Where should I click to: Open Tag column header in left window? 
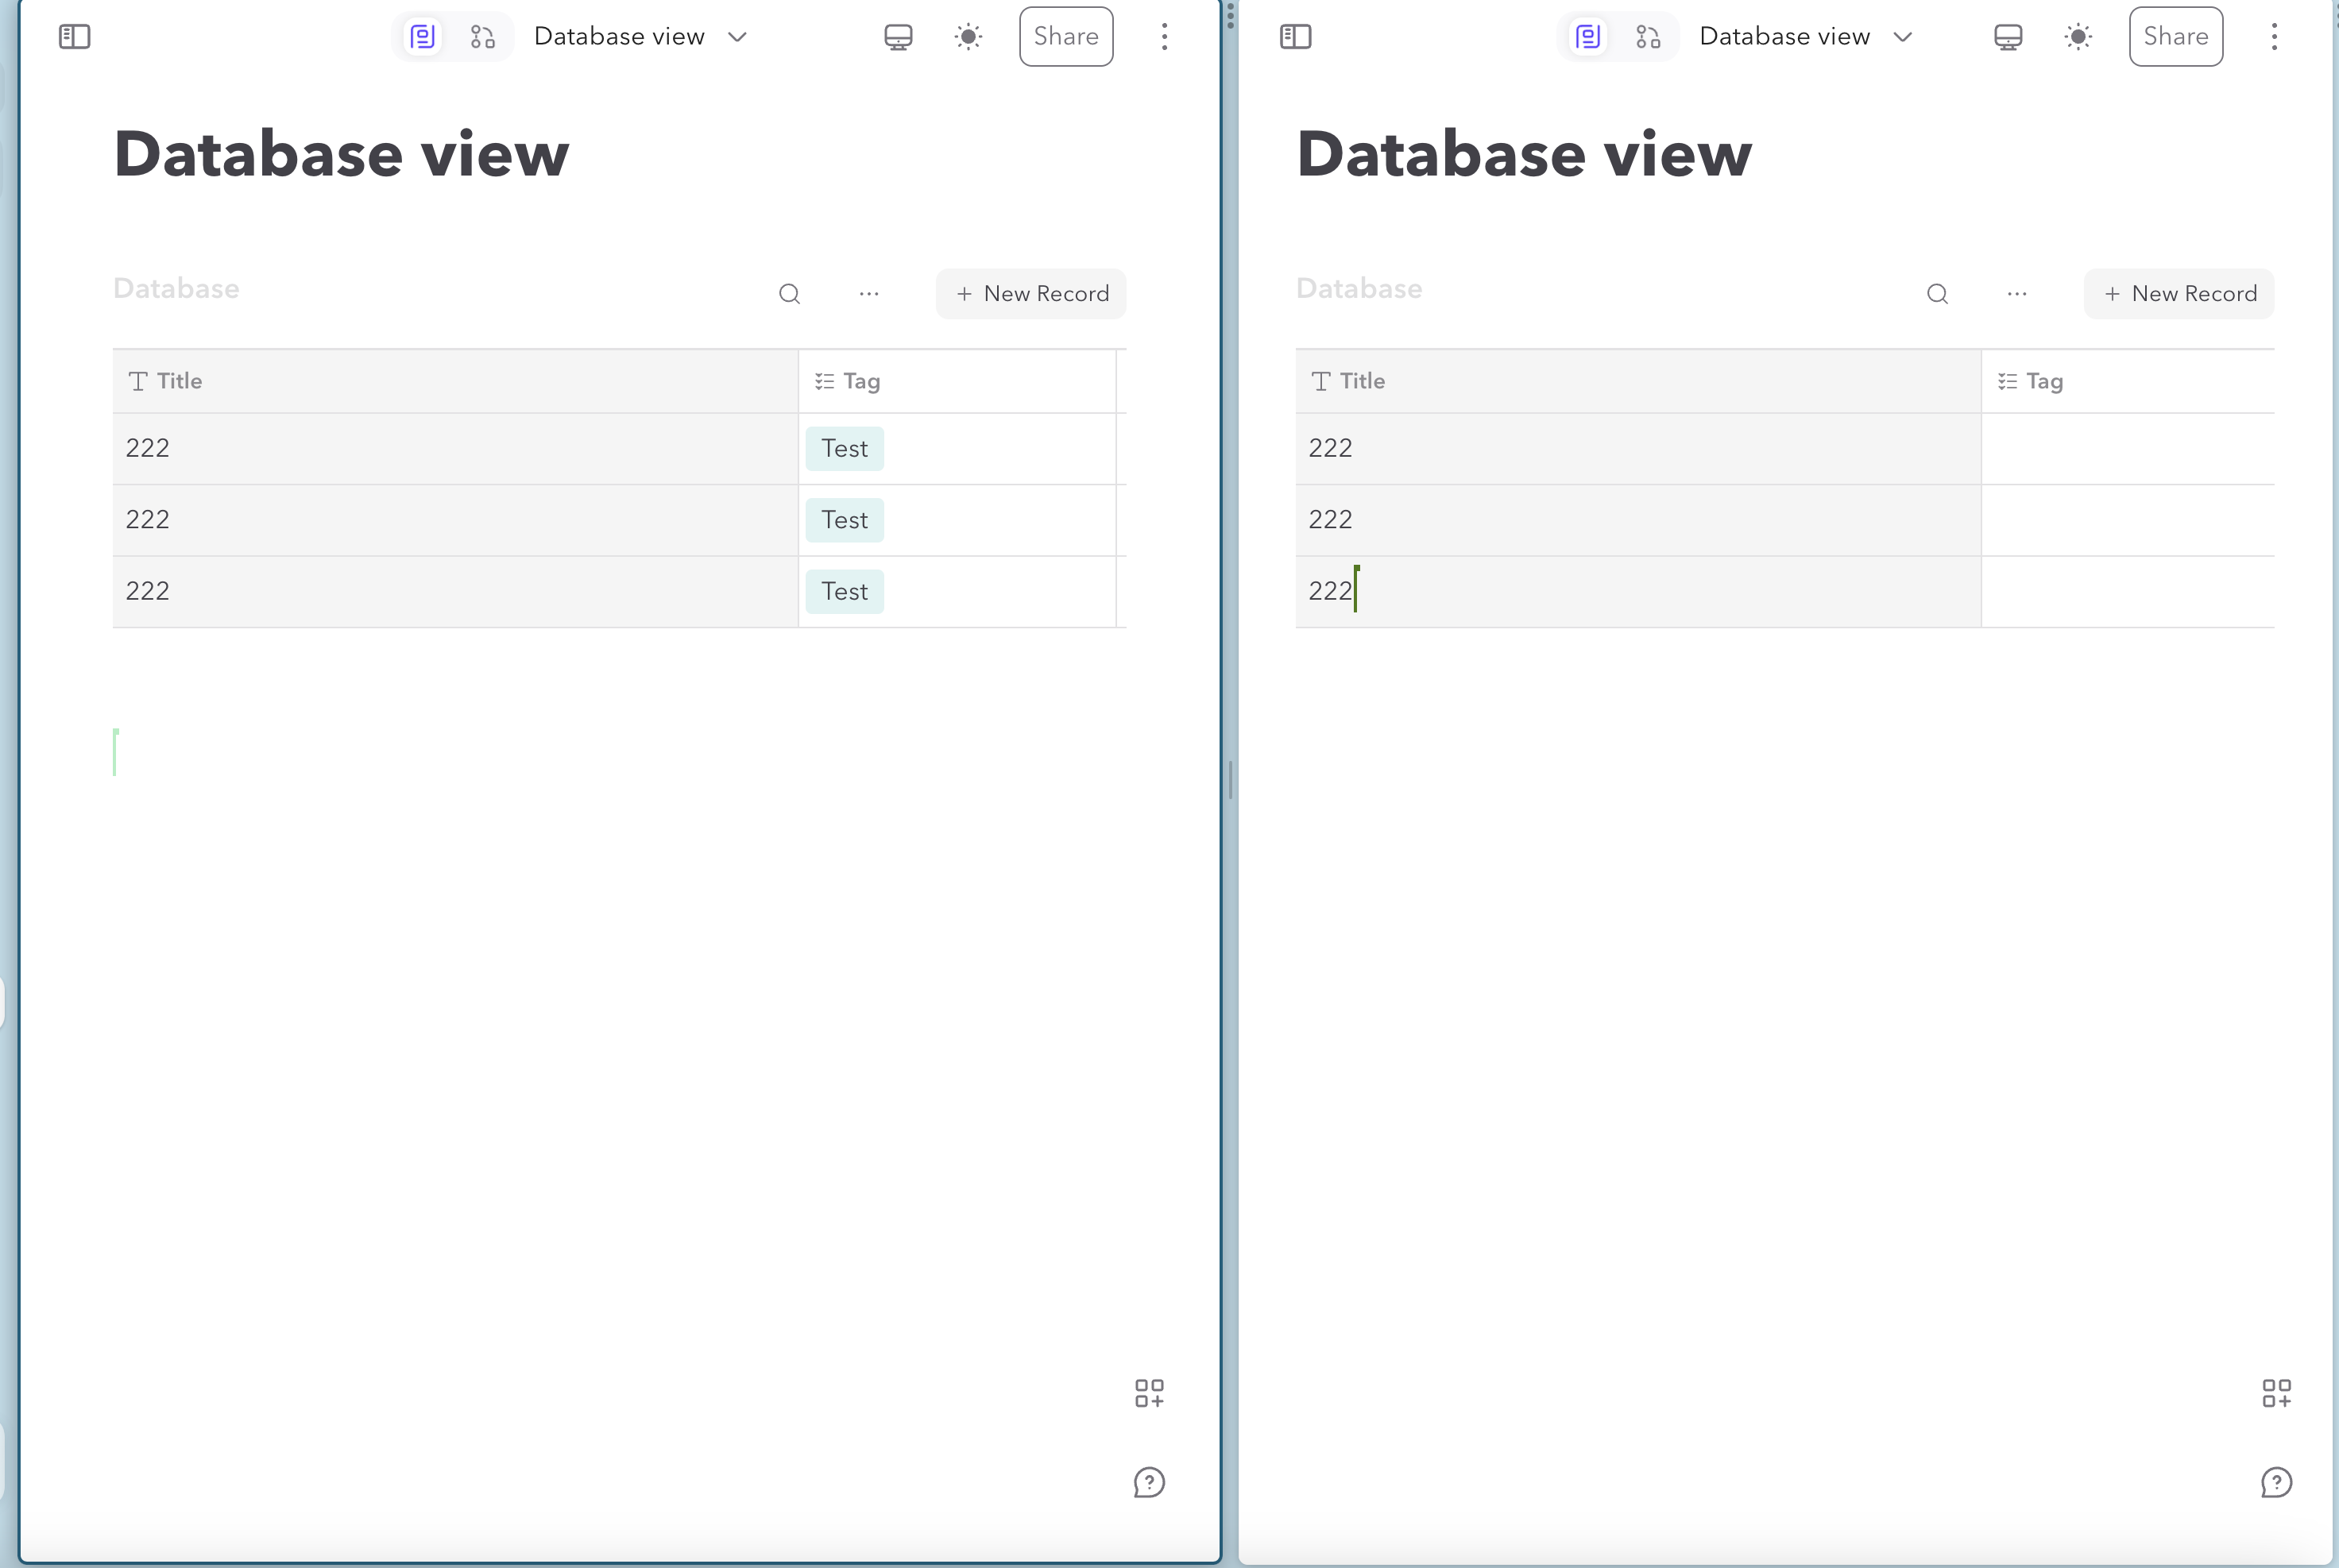(957, 381)
